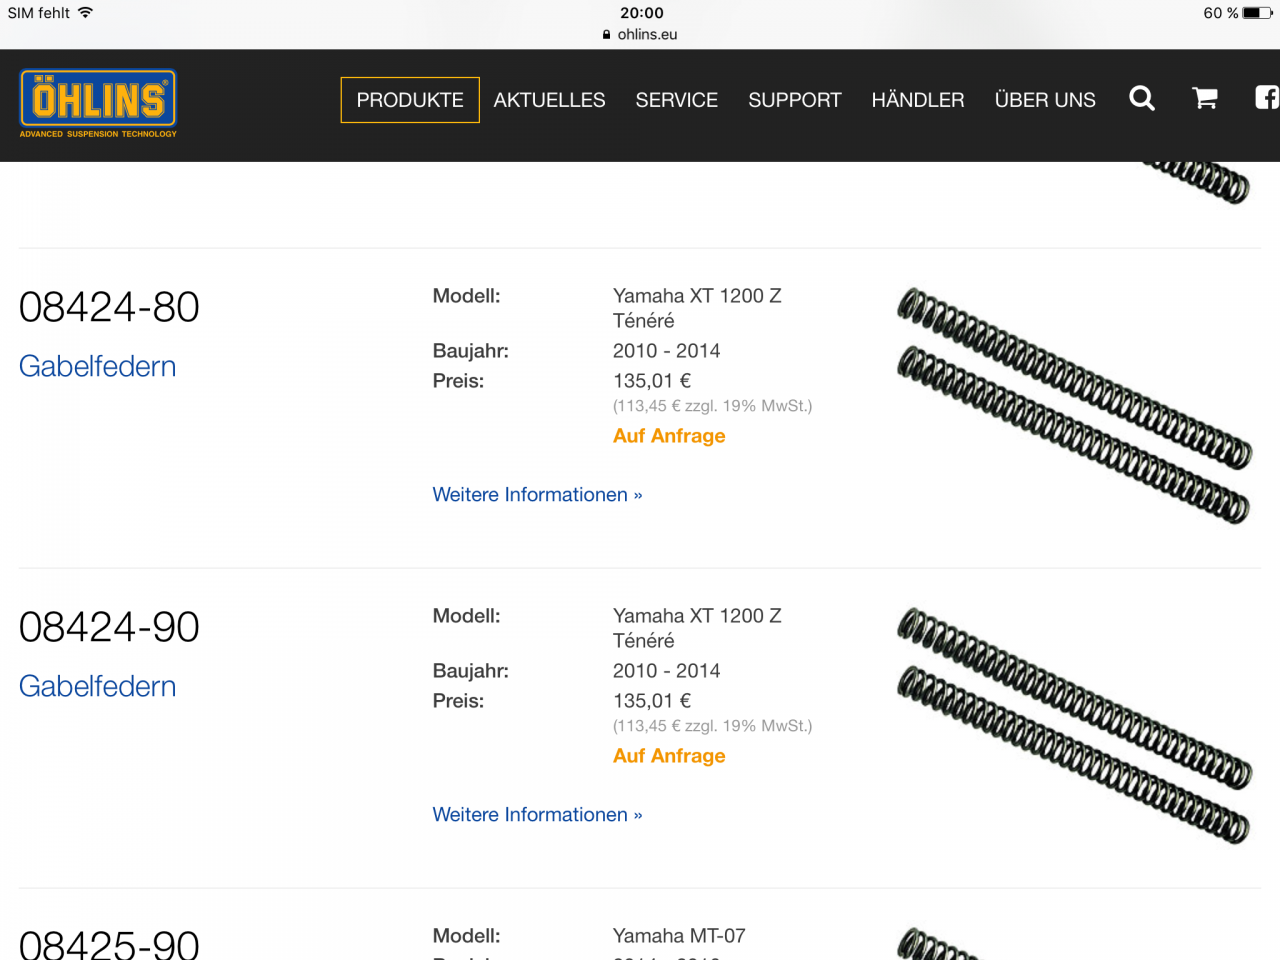Click Weitere Informationen for 08424-80
Screen dimensions: 1280x960
tap(537, 495)
